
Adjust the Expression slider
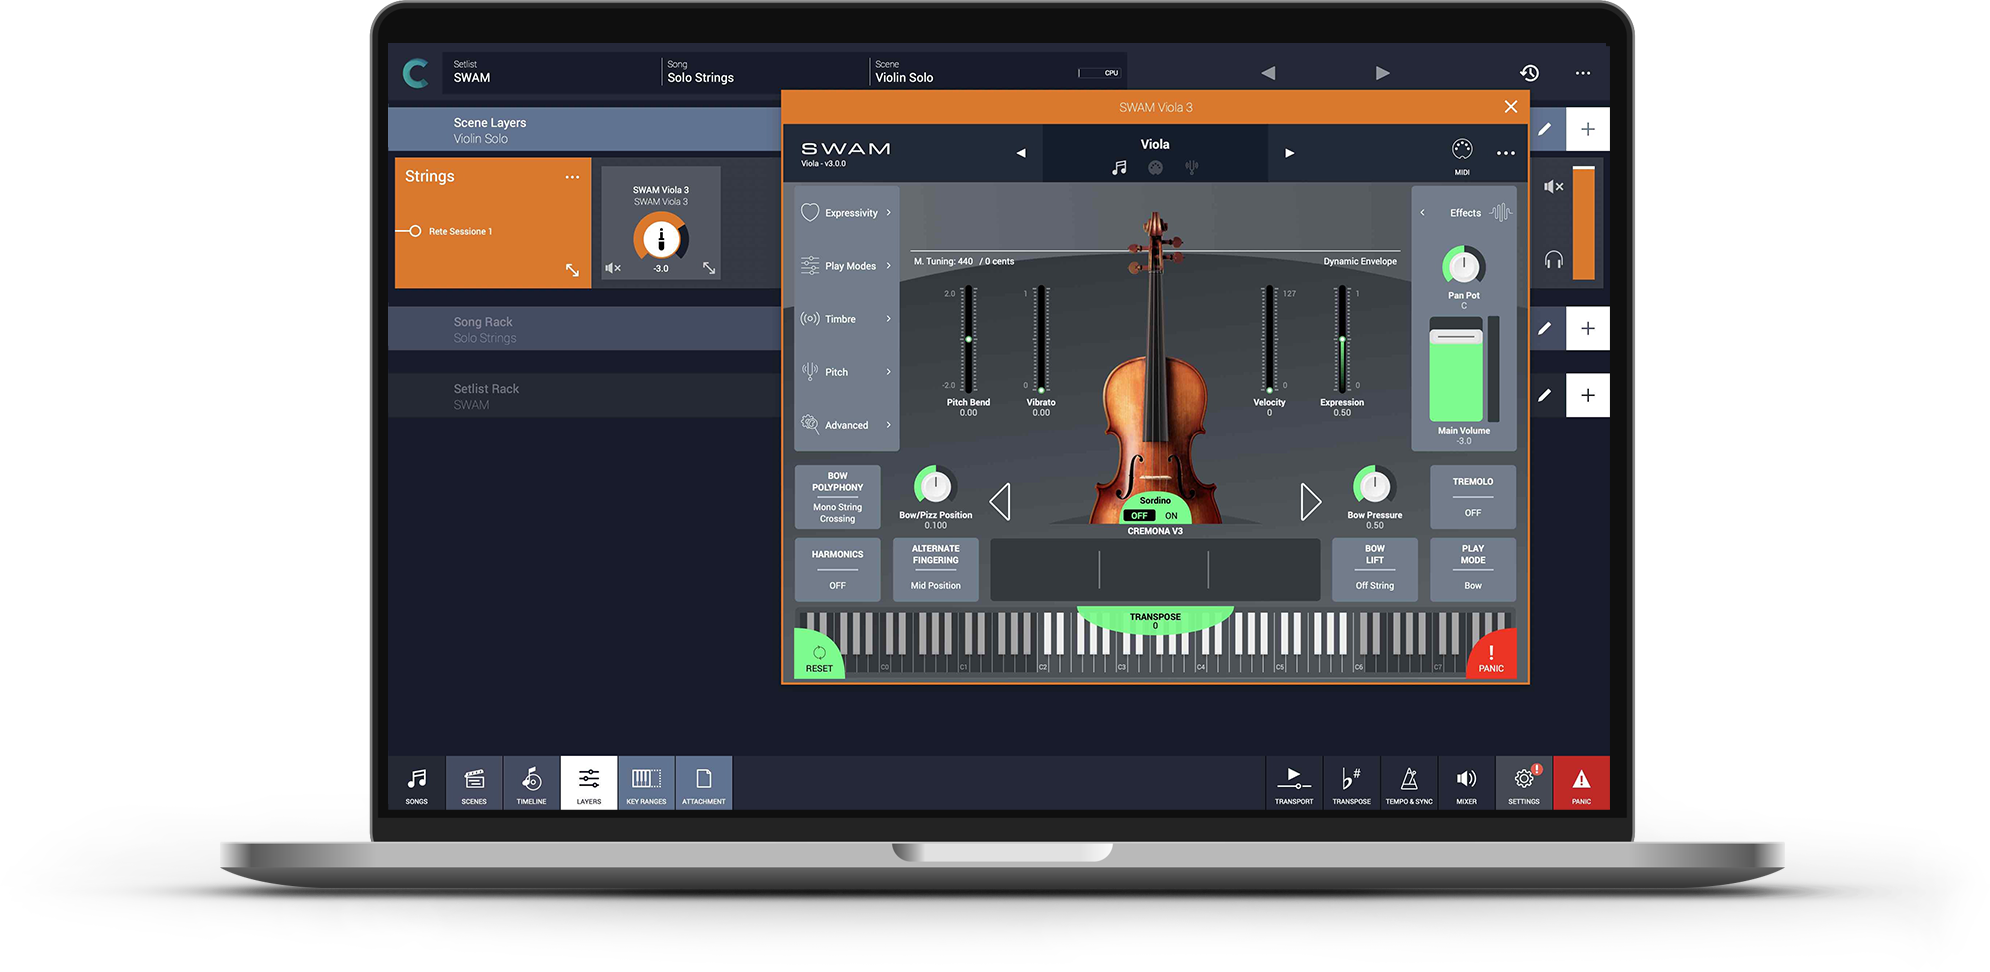pos(1342,340)
